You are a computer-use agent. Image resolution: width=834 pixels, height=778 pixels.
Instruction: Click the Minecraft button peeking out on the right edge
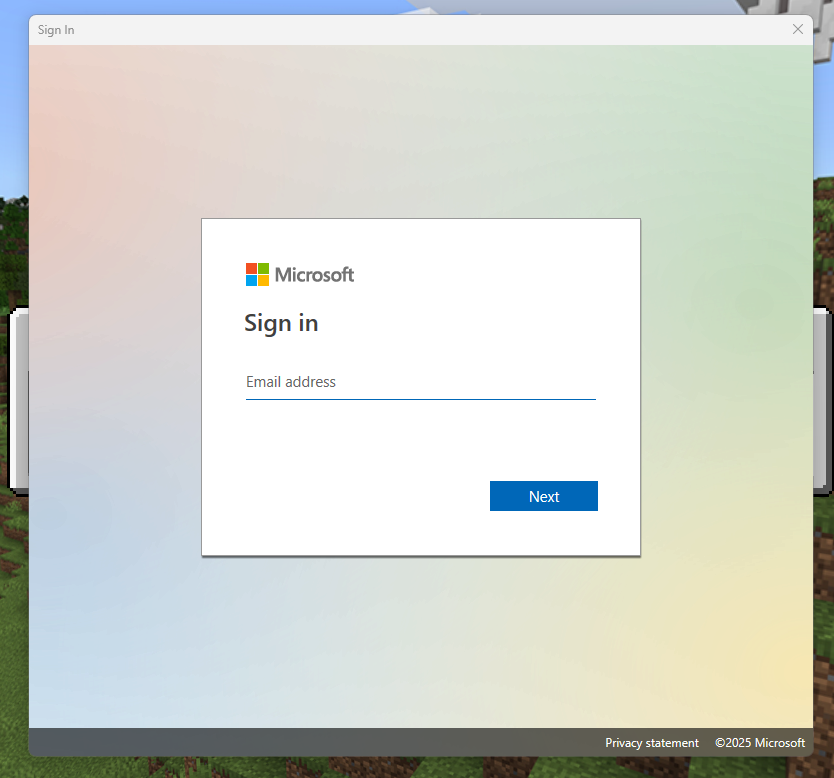(821, 400)
